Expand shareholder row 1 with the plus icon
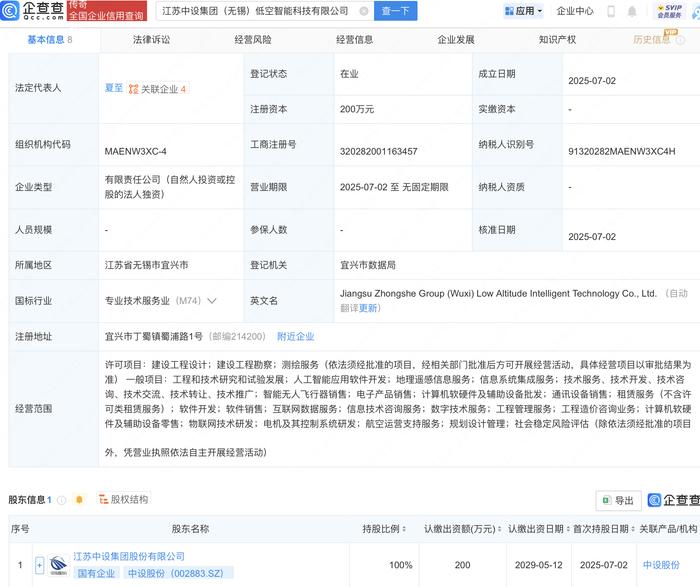This screenshot has width=700, height=587. click(x=39, y=566)
